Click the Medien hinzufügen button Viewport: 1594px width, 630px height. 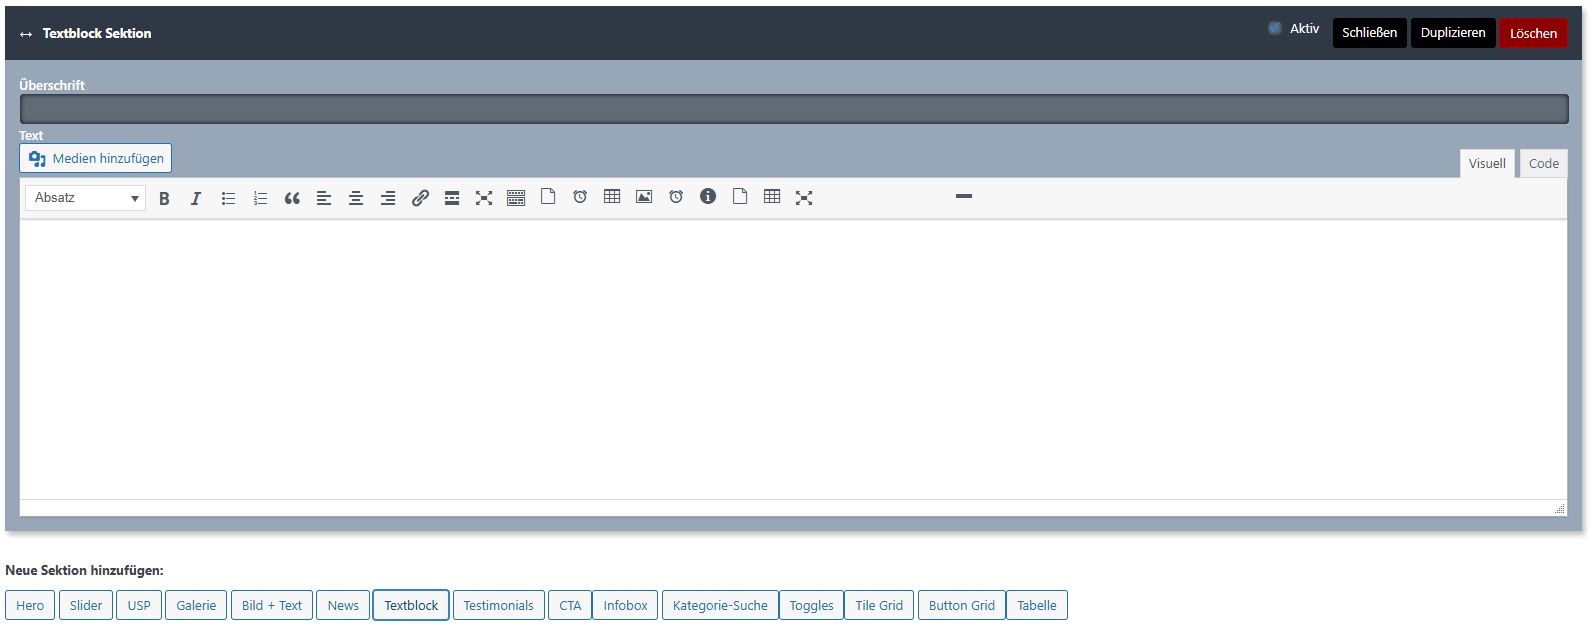[96, 158]
